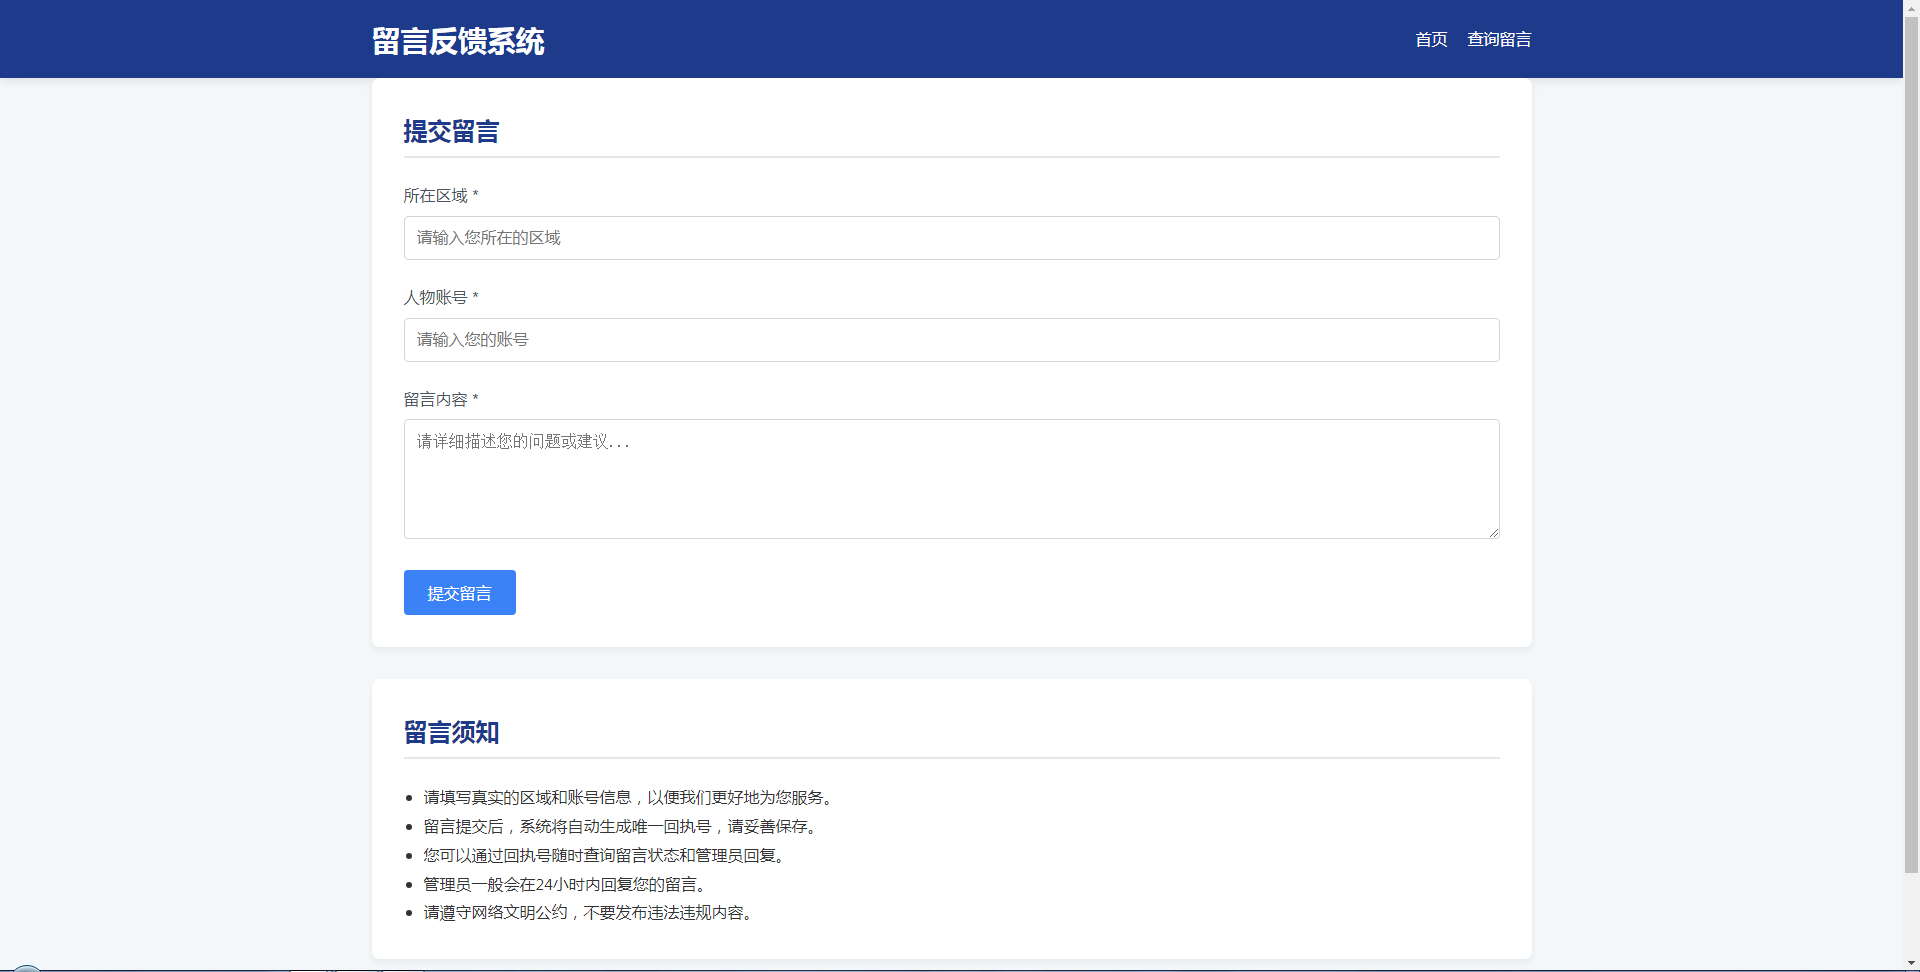This screenshot has height=972, width=1920.
Task: Click into the 人物账号 input box
Action: (950, 340)
